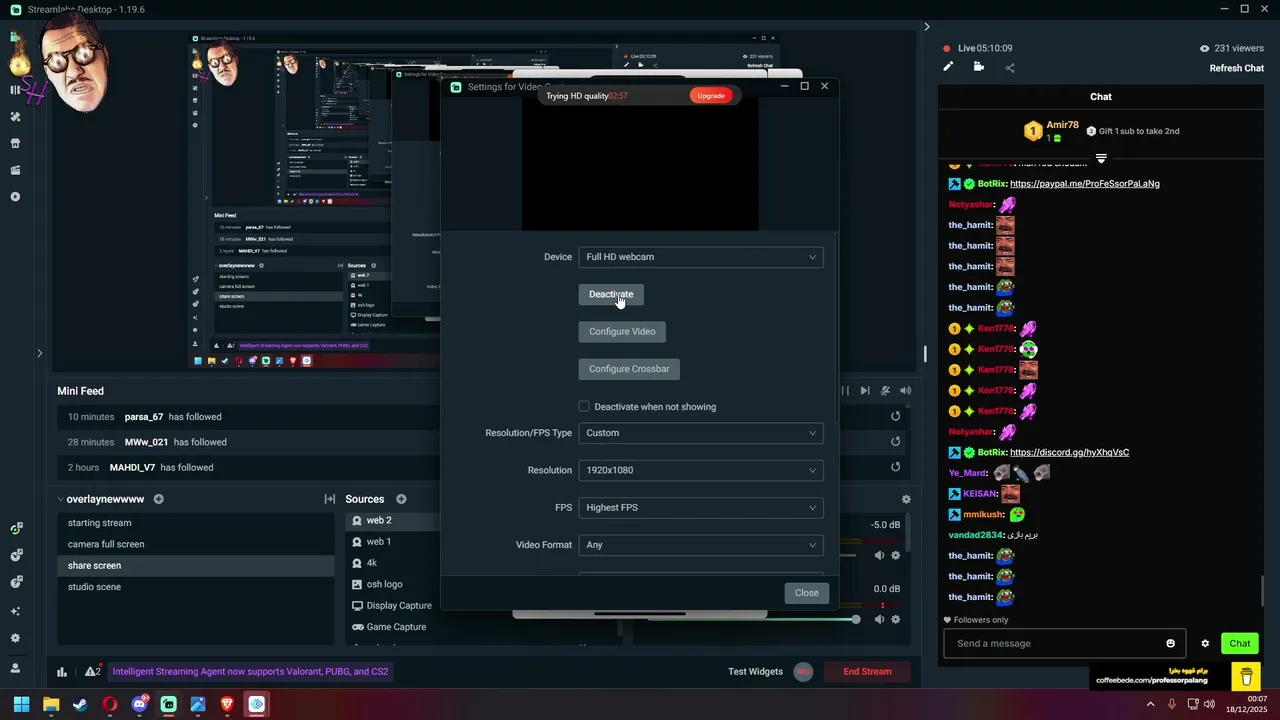Toggle scene transition icon beside Sources
The height and width of the screenshot is (720, 1280).
coord(329,499)
